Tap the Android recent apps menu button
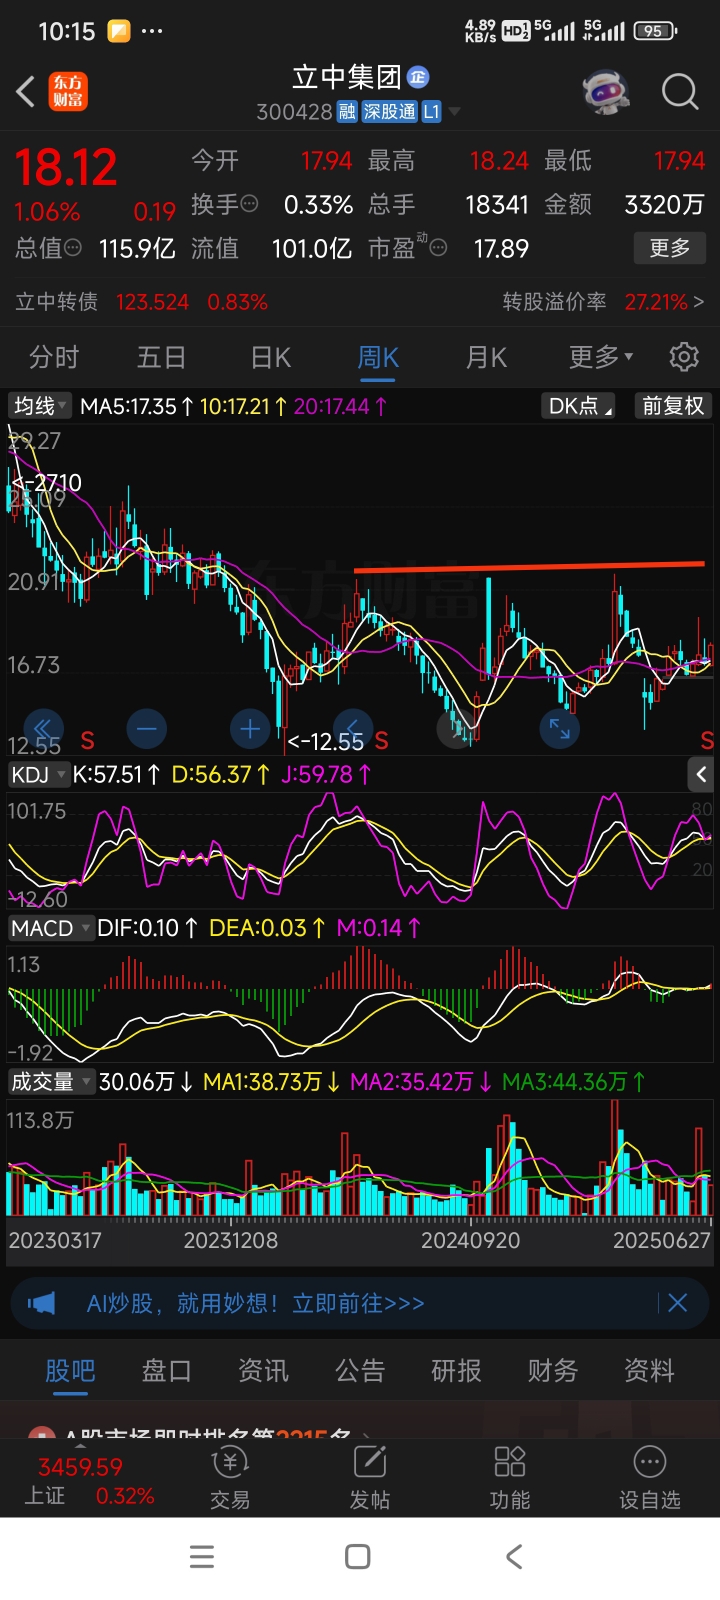Image resolution: width=720 pixels, height=1600 pixels. 202,1557
